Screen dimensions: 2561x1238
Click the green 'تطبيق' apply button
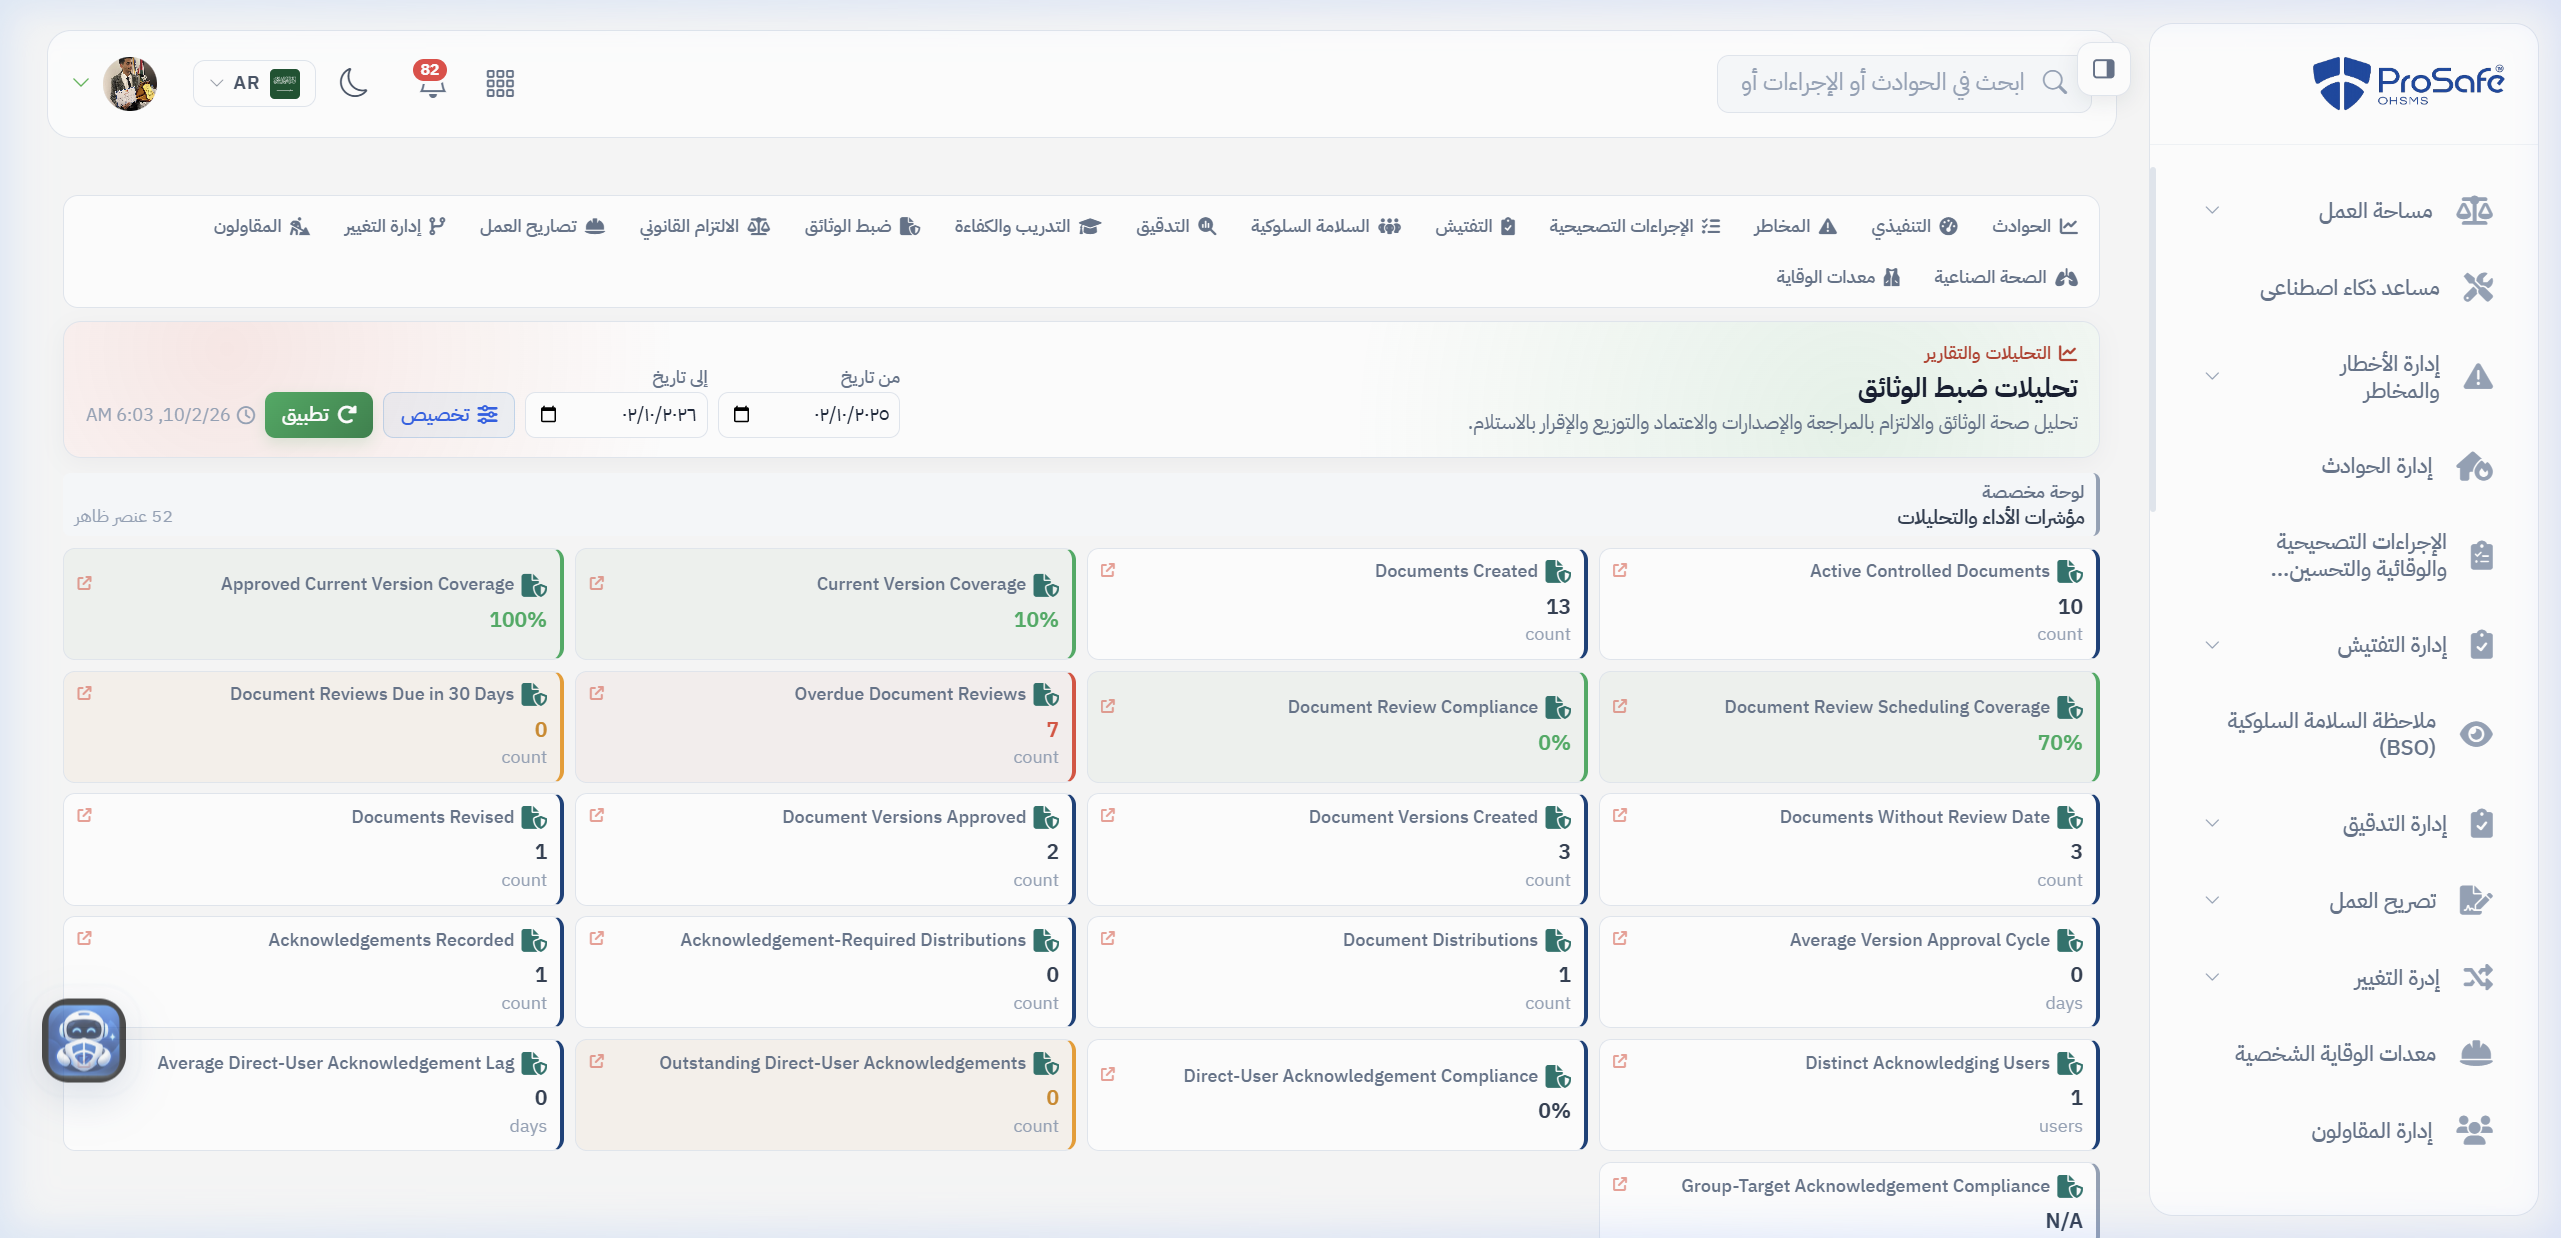[x=319, y=415]
